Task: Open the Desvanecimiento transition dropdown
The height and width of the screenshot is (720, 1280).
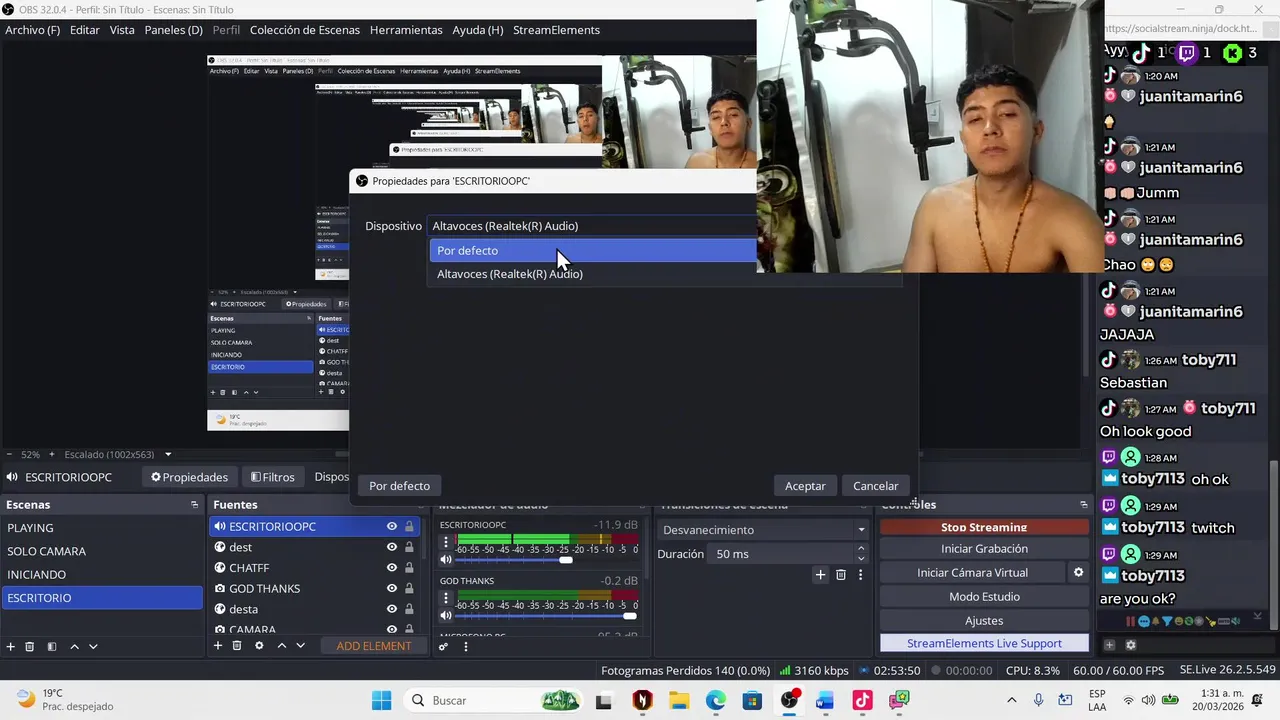Action: pyautogui.click(x=764, y=530)
